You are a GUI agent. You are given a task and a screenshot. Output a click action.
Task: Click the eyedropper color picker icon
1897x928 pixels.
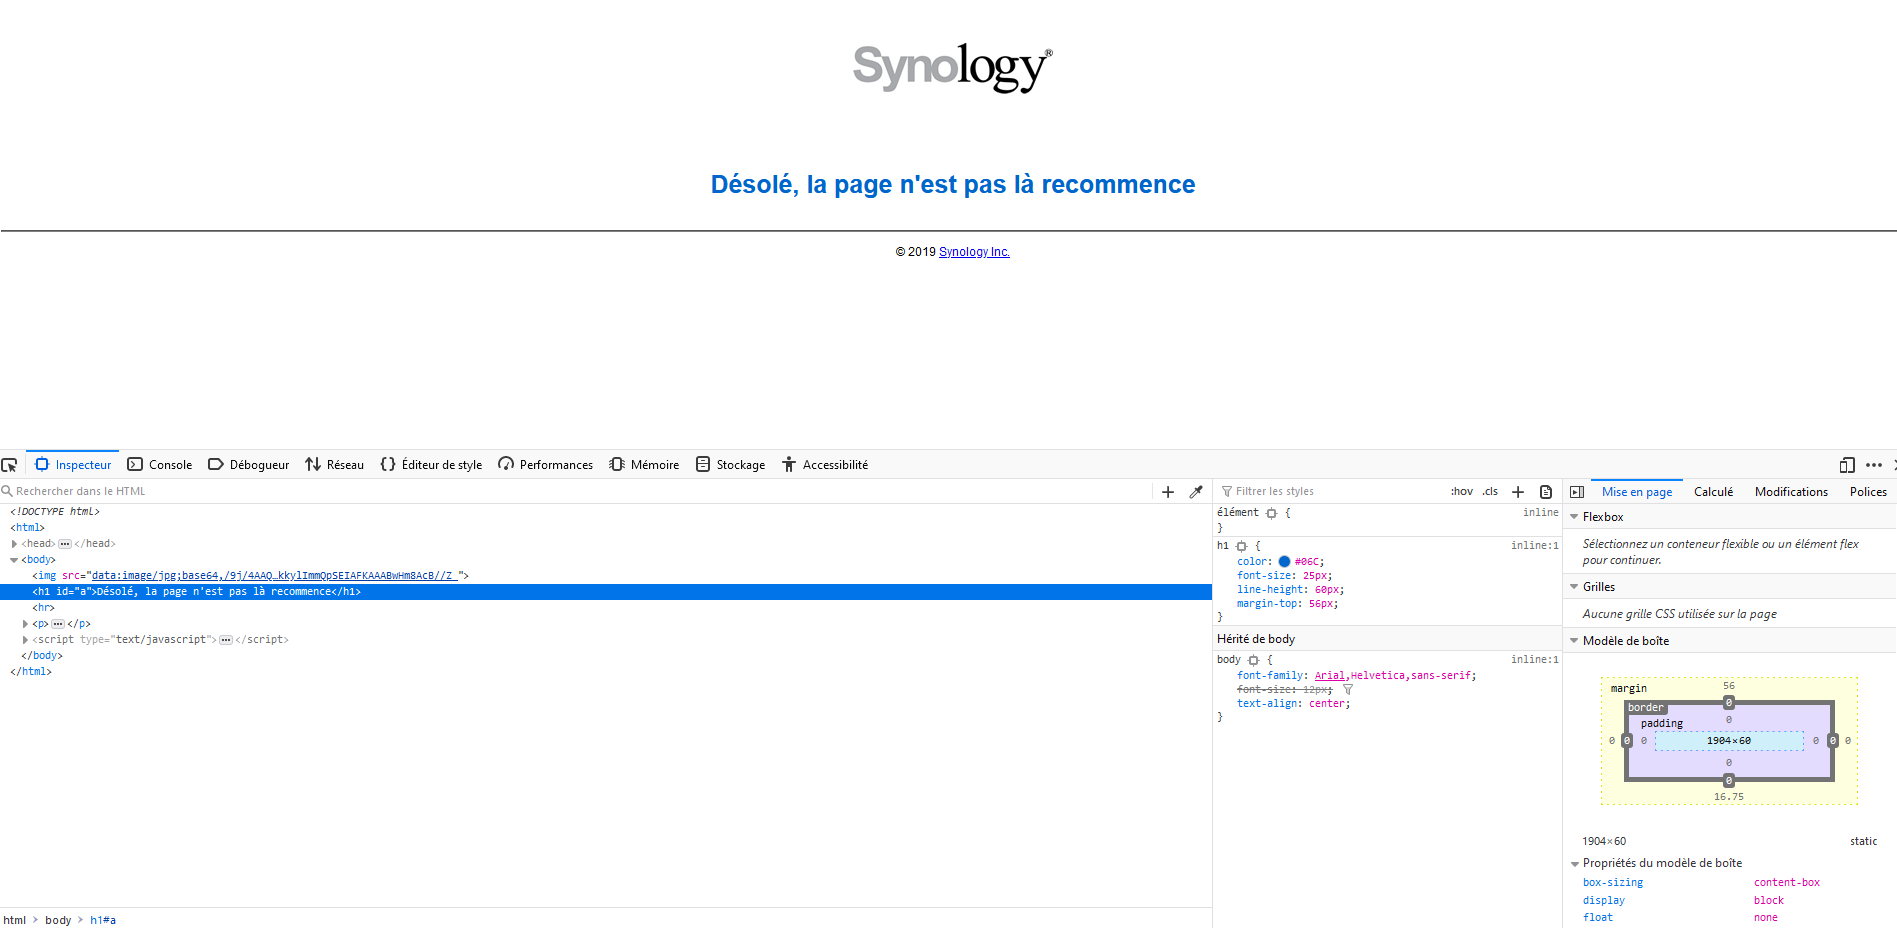click(x=1196, y=492)
